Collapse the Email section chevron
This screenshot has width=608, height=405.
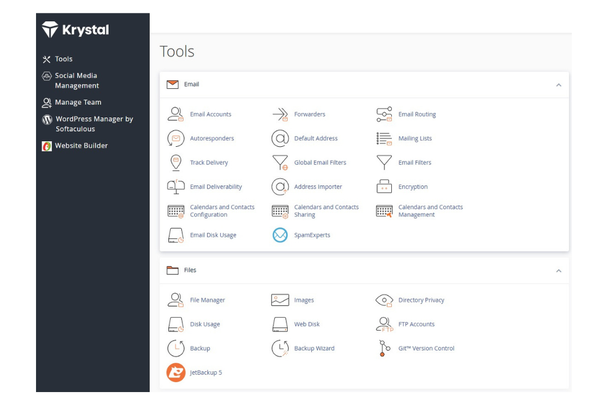tap(558, 85)
